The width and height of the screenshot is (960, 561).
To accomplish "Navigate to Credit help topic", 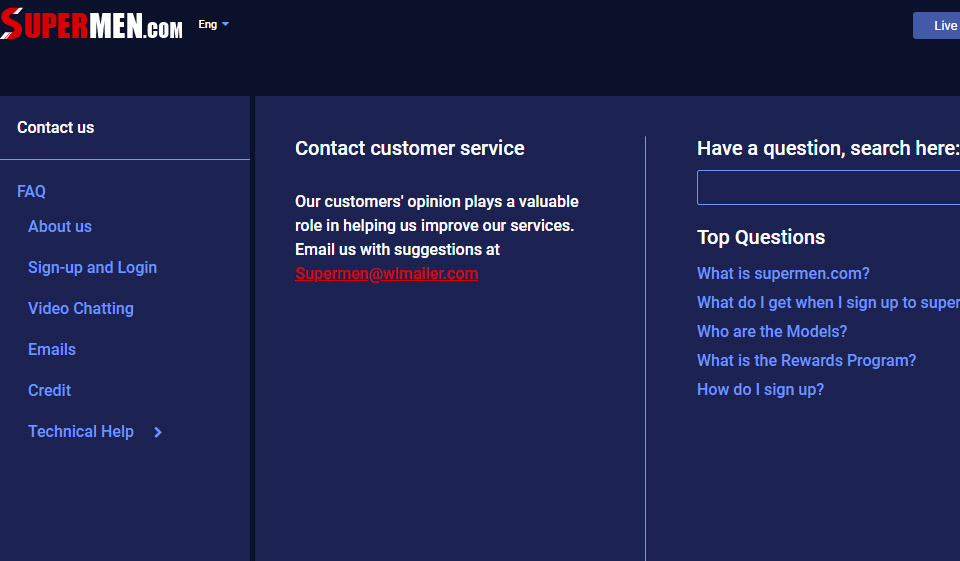I will click(x=50, y=390).
